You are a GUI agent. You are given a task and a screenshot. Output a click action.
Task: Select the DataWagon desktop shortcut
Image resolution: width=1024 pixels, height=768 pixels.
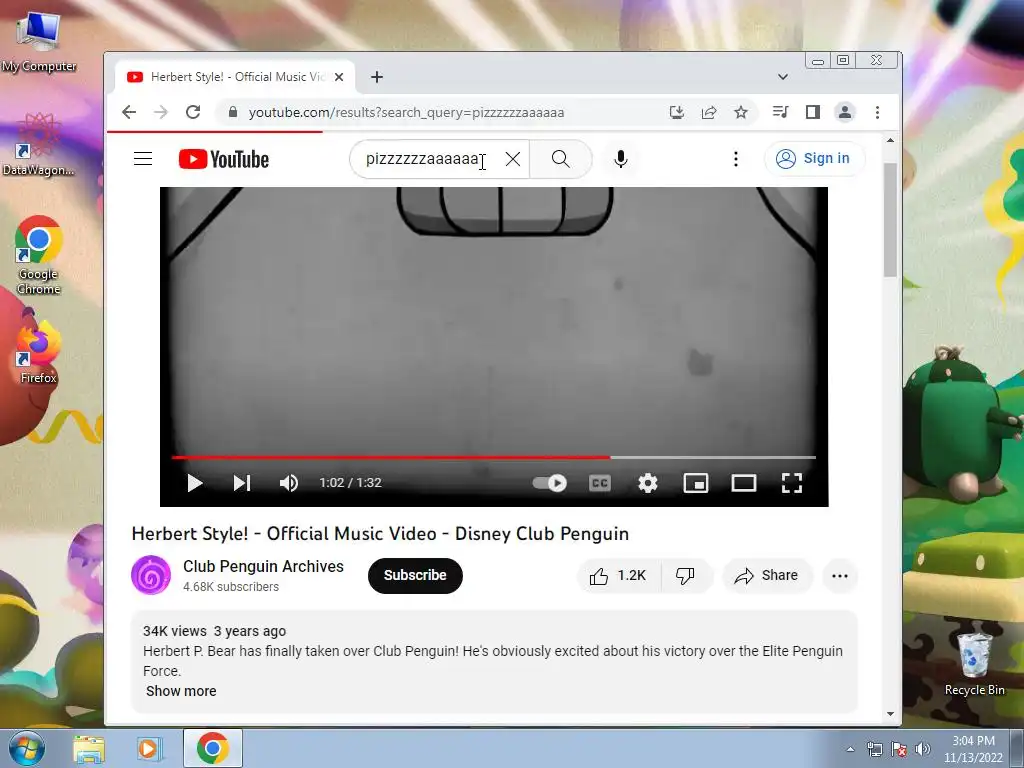click(x=39, y=145)
